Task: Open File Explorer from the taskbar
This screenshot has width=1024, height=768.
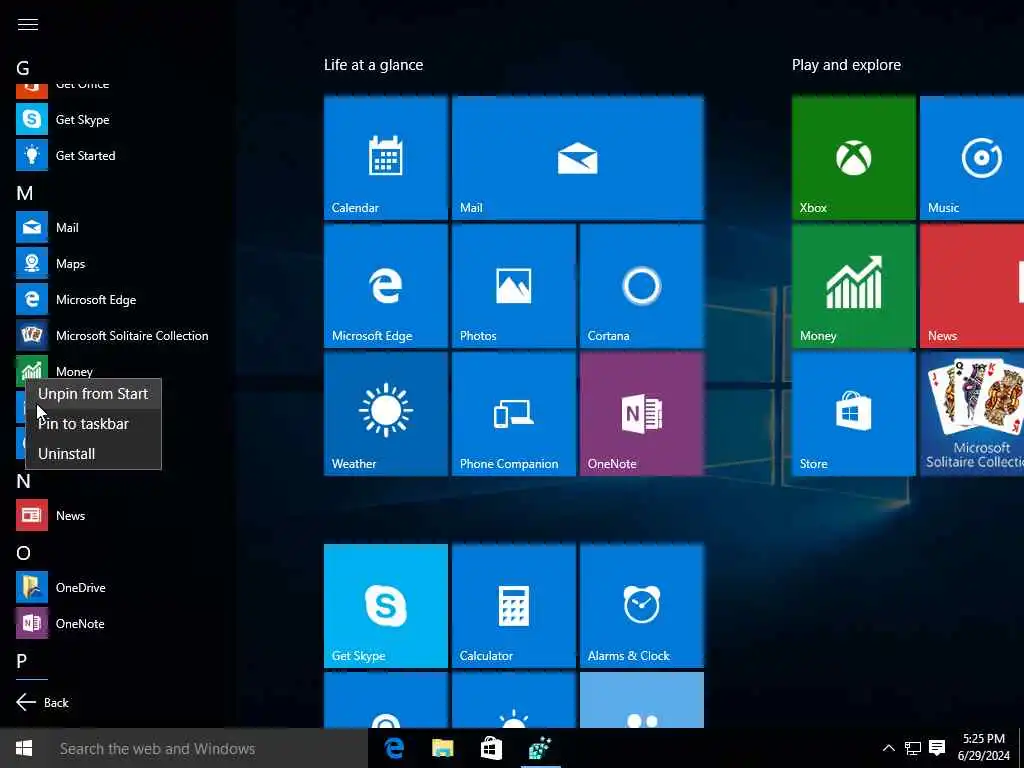Action: pos(443,748)
